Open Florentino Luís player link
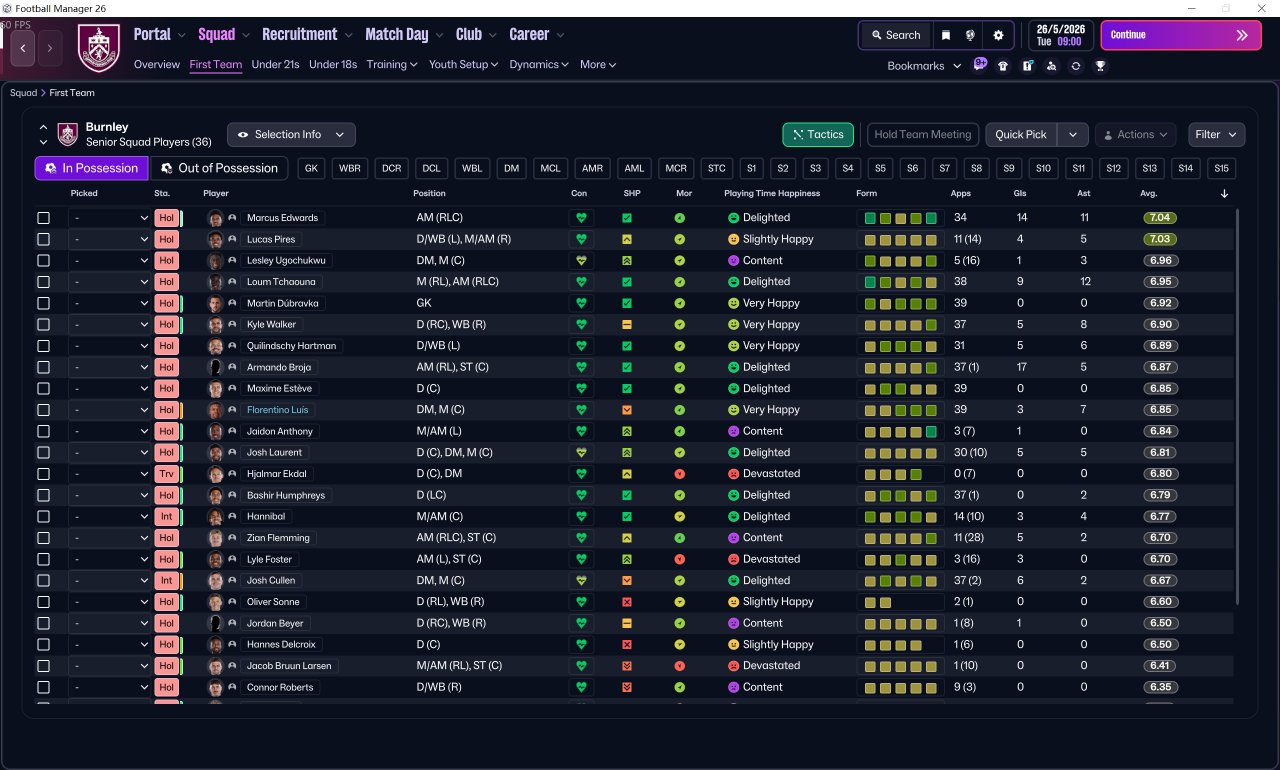 point(278,410)
